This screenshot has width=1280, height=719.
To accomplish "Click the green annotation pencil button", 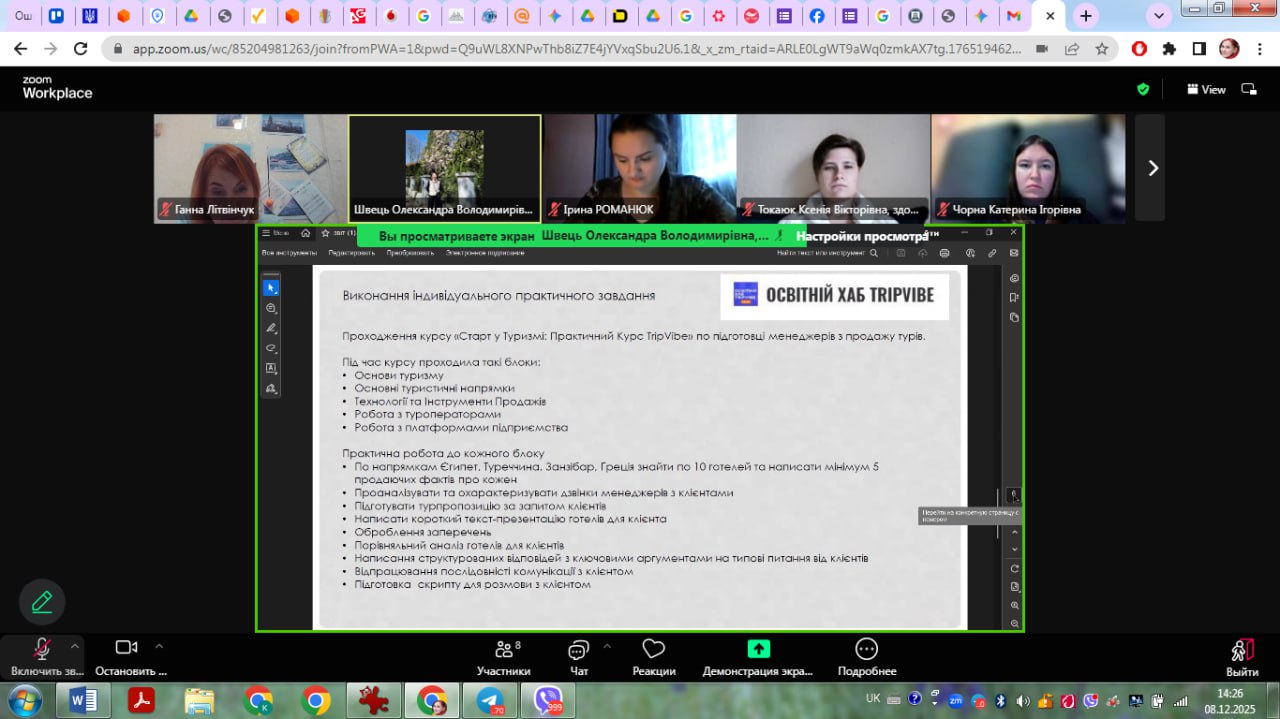I will tap(42, 602).
